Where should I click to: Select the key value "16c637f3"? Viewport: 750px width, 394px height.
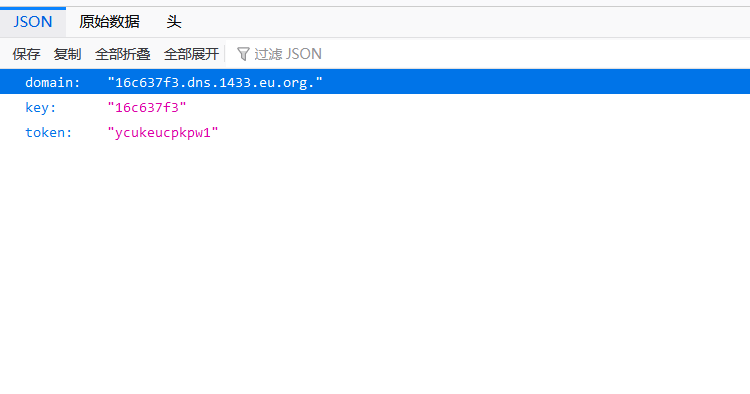point(147,108)
